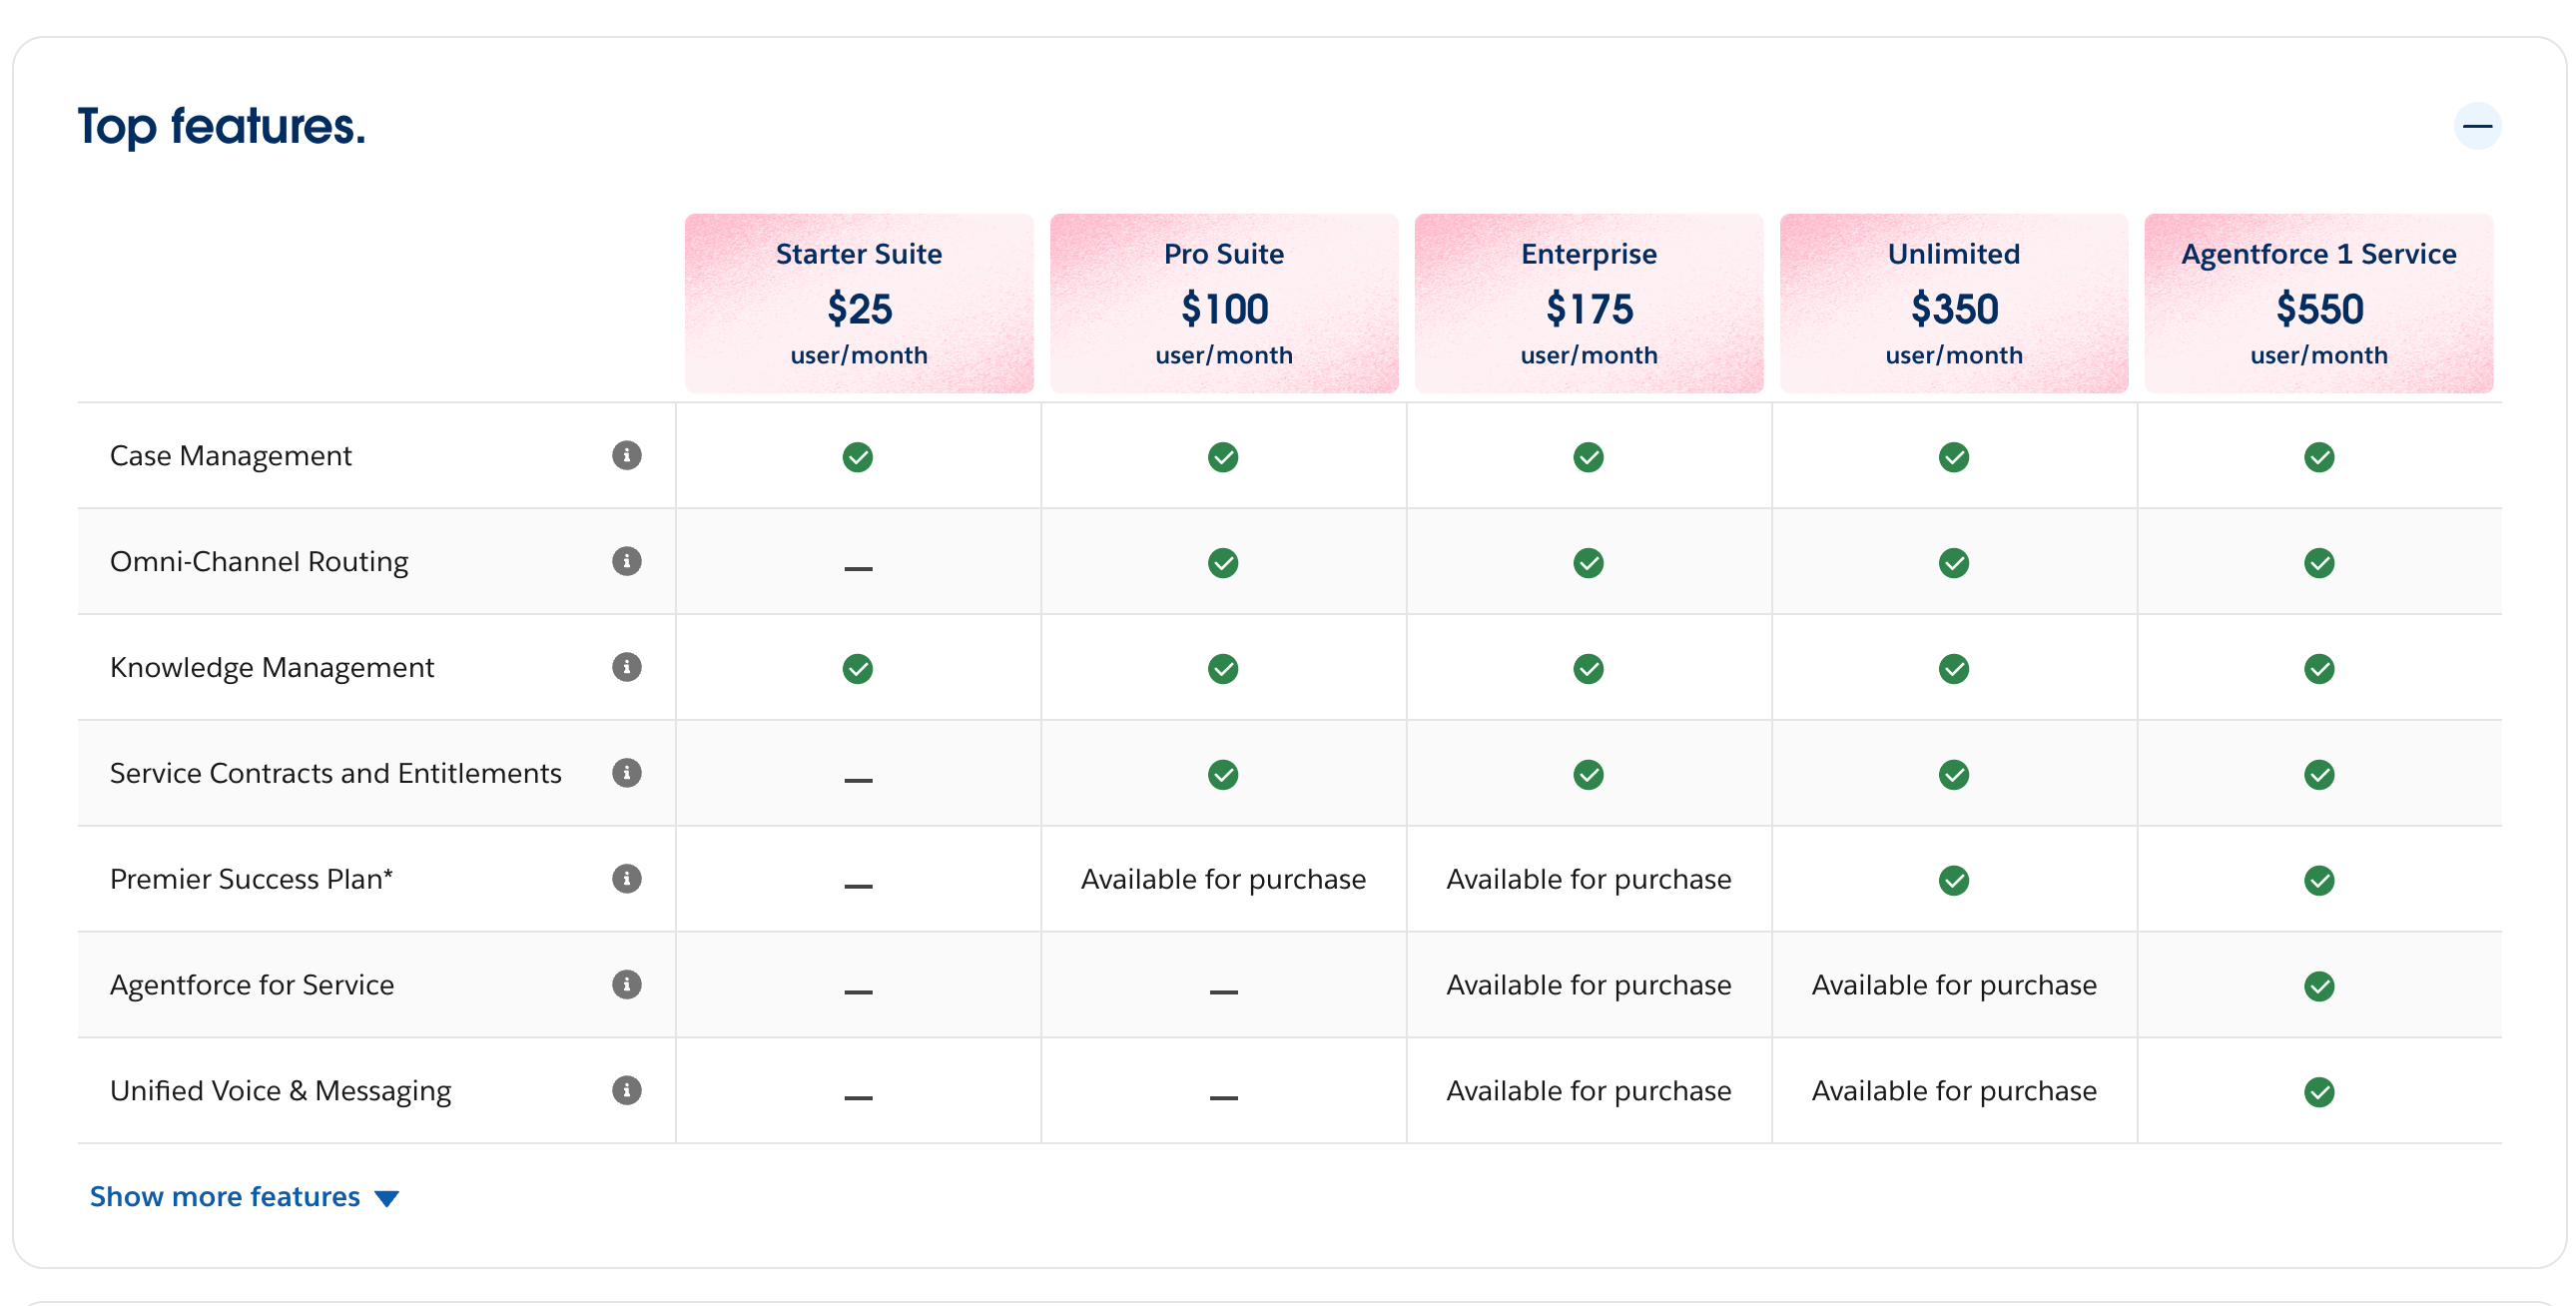The image size is (2576, 1306).
Task: Click the Service Contracts and Entitlements label
Action: (x=335, y=774)
